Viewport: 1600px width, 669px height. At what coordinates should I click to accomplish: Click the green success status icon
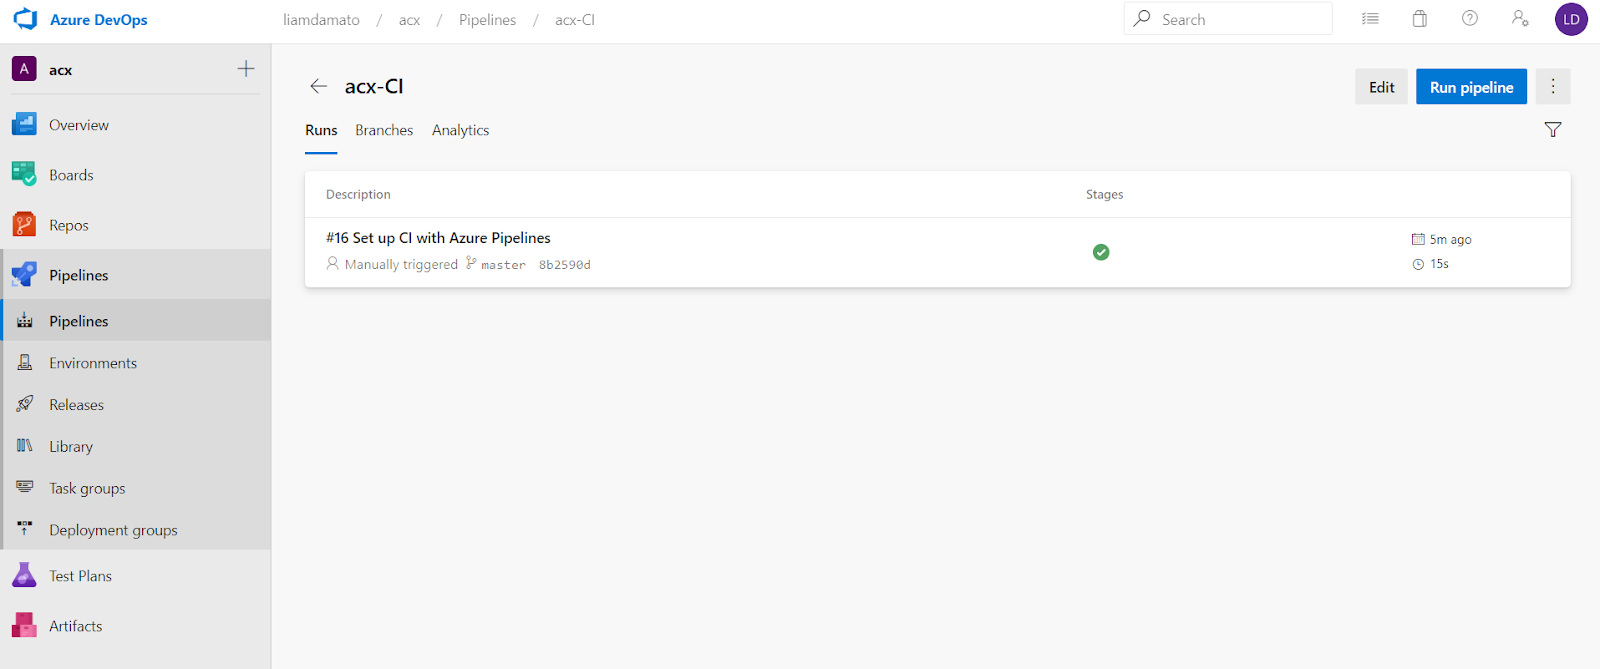click(1101, 252)
